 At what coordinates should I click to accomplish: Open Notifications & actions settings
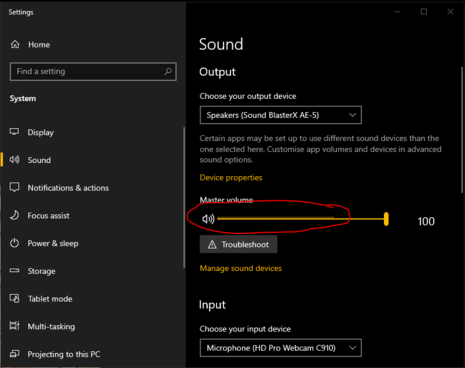pos(68,188)
